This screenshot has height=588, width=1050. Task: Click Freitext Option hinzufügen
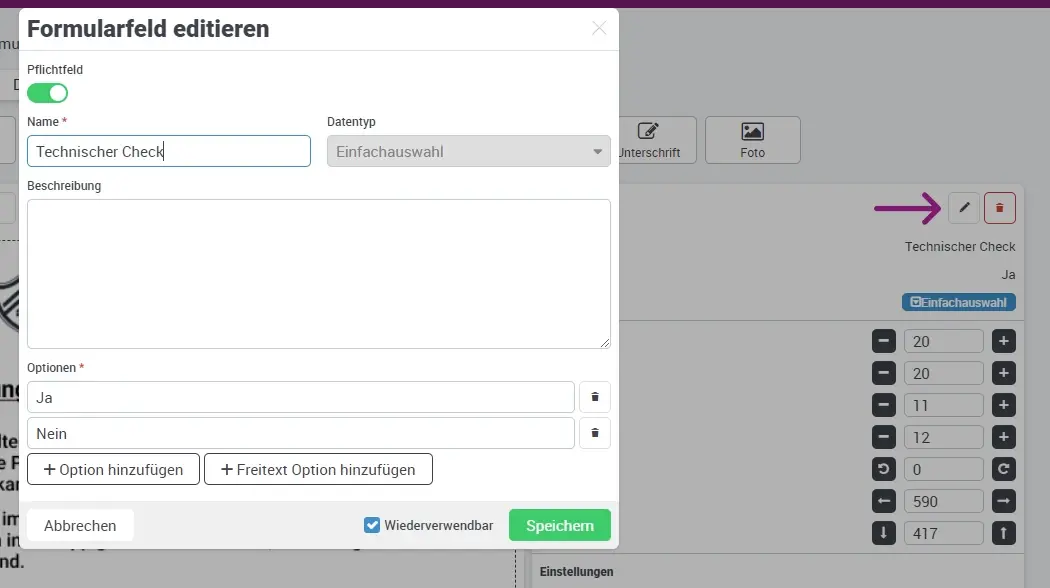click(x=318, y=469)
